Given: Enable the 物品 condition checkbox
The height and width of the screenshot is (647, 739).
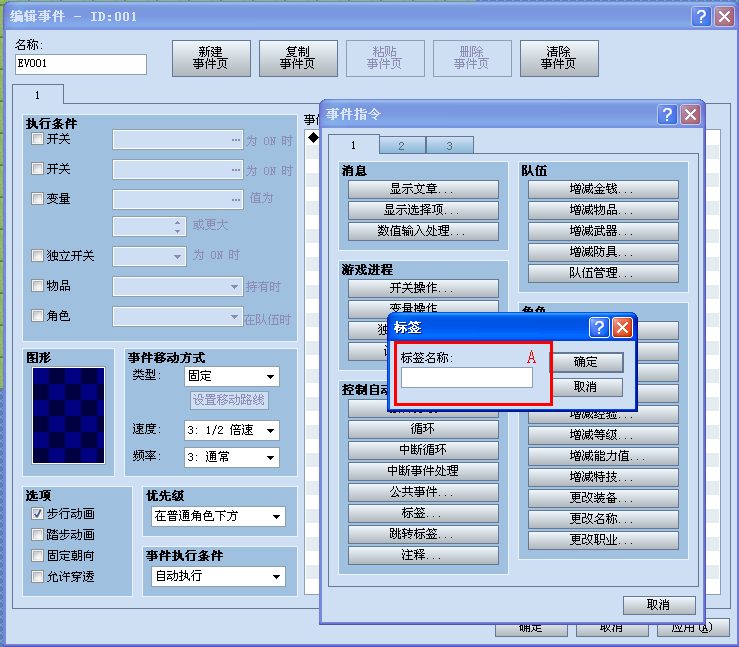Looking at the screenshot, I should pos(37,286).
